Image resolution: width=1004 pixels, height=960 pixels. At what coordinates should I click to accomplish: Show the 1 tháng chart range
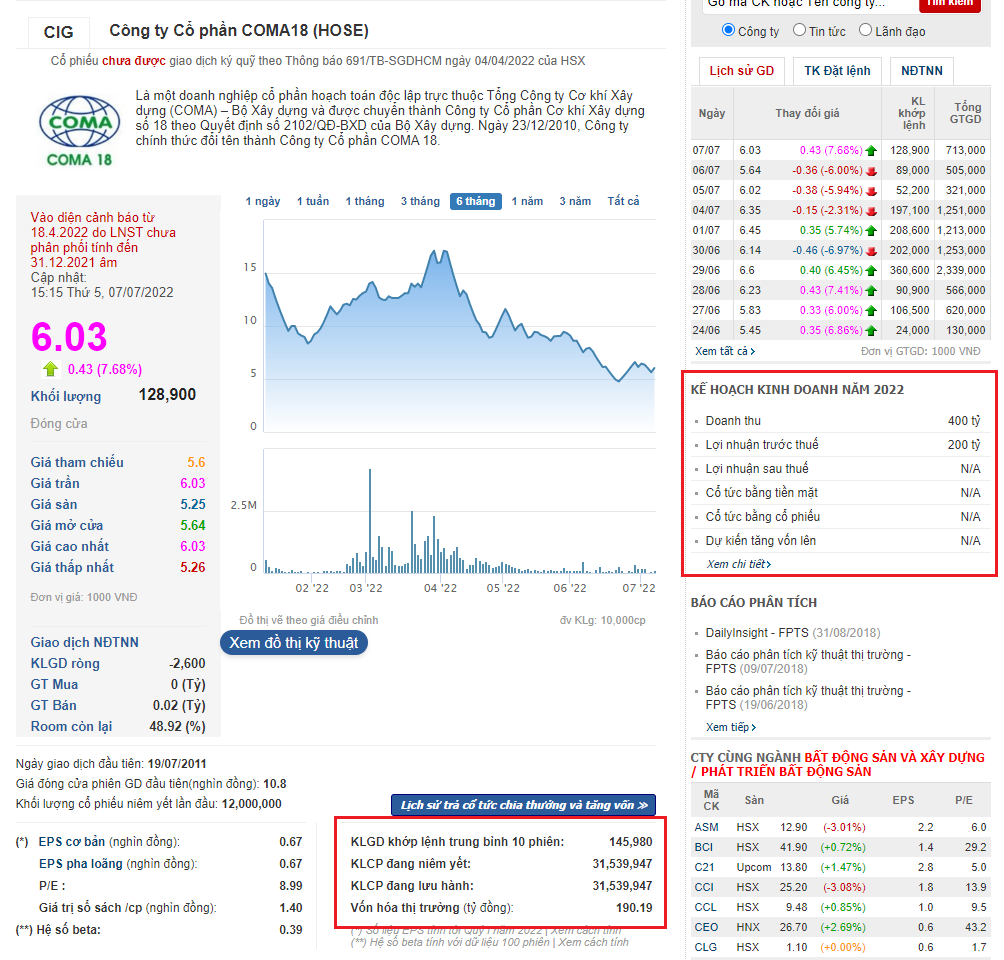tap(365, 201)
